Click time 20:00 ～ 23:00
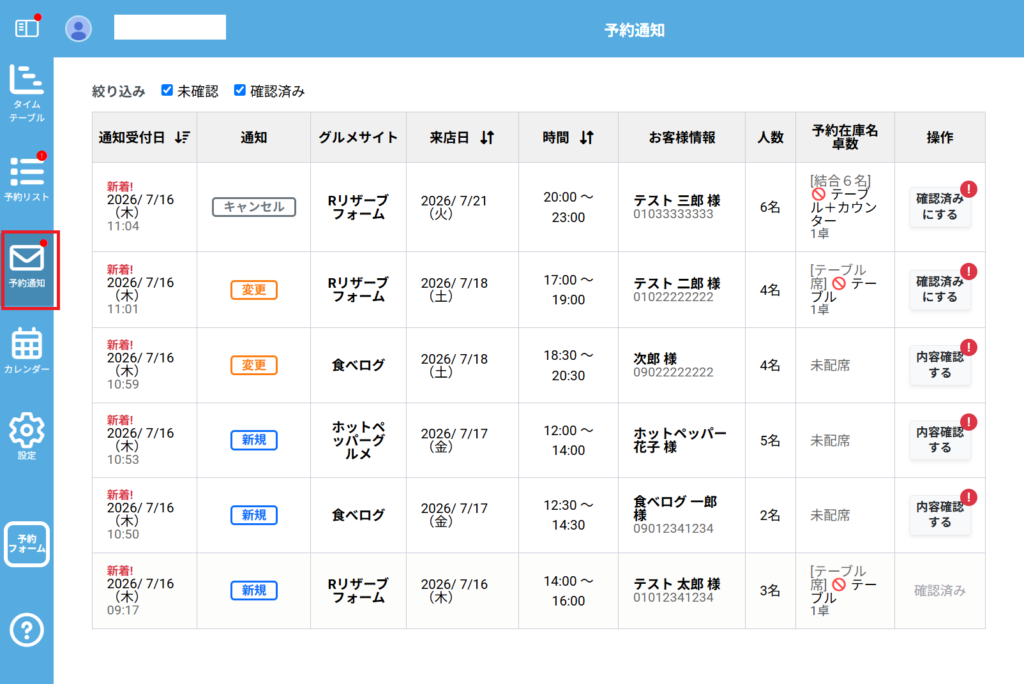The image size is (1024, 684). [568, 207]
